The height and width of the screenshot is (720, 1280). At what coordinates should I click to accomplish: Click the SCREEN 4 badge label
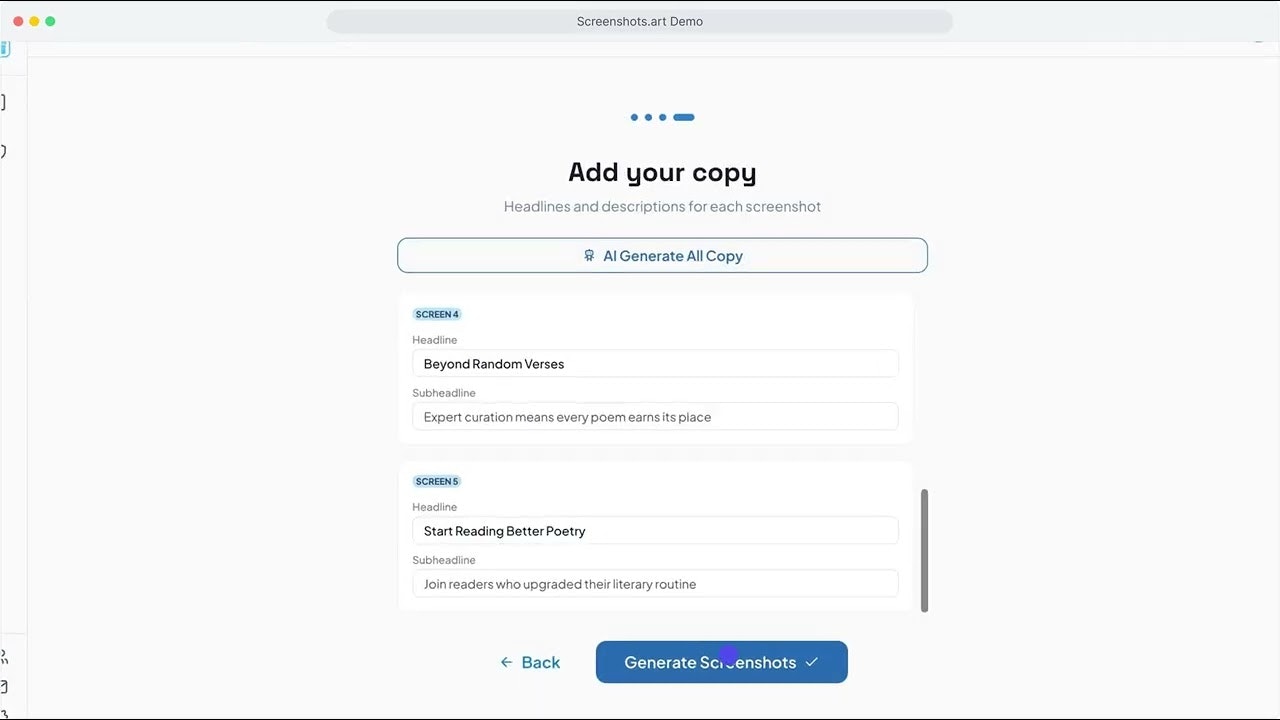point(437,314)
